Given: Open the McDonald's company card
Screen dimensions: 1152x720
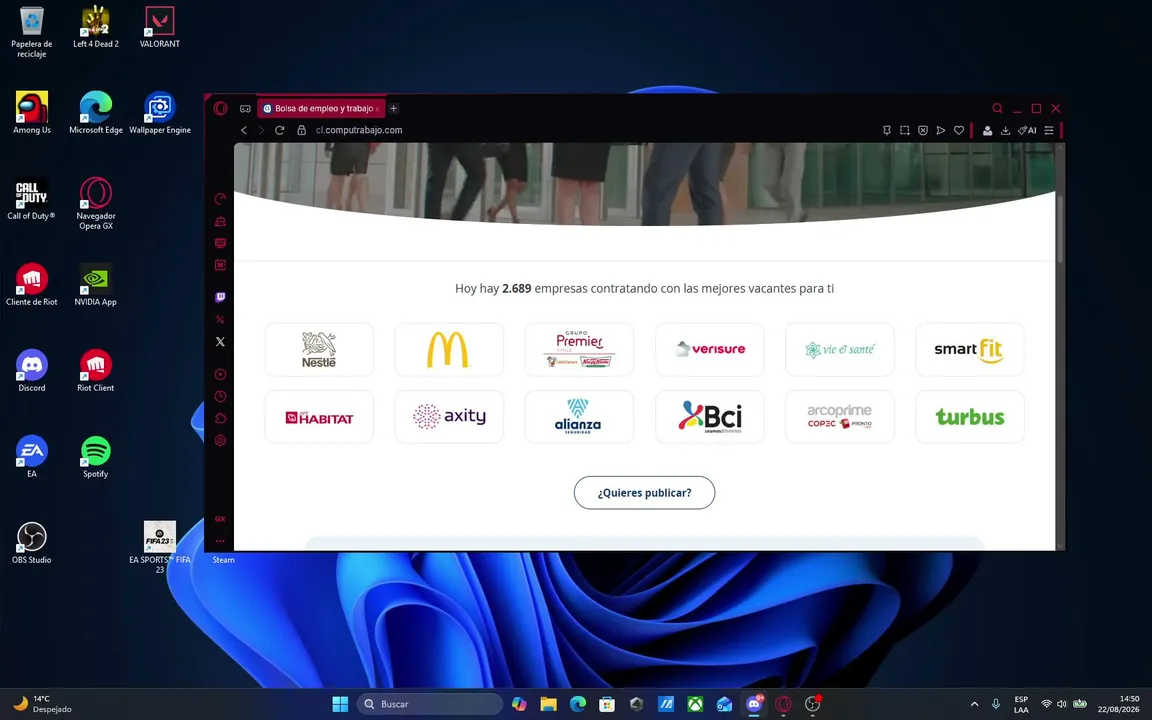Looking at the screenshot, I should [449, 350].
